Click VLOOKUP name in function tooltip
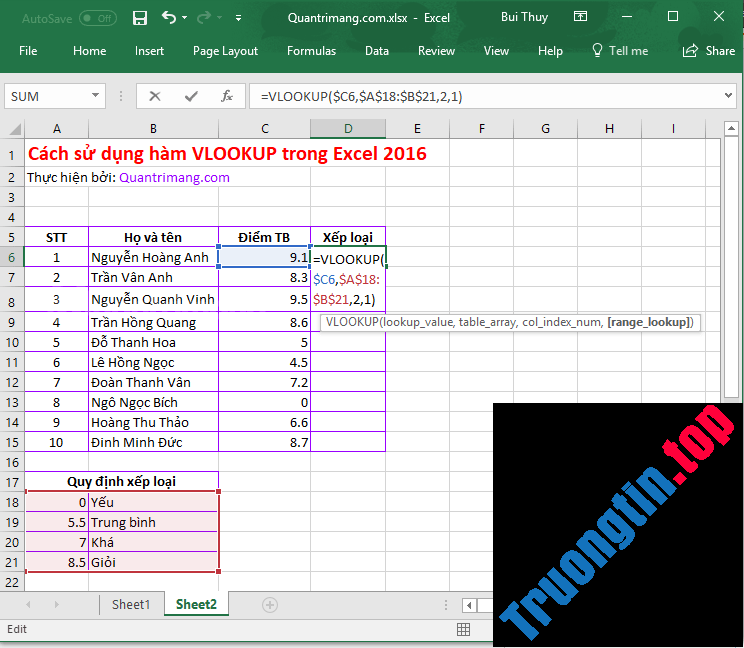Viewport: 744px width, 648px height. click(x=352, y=323)
